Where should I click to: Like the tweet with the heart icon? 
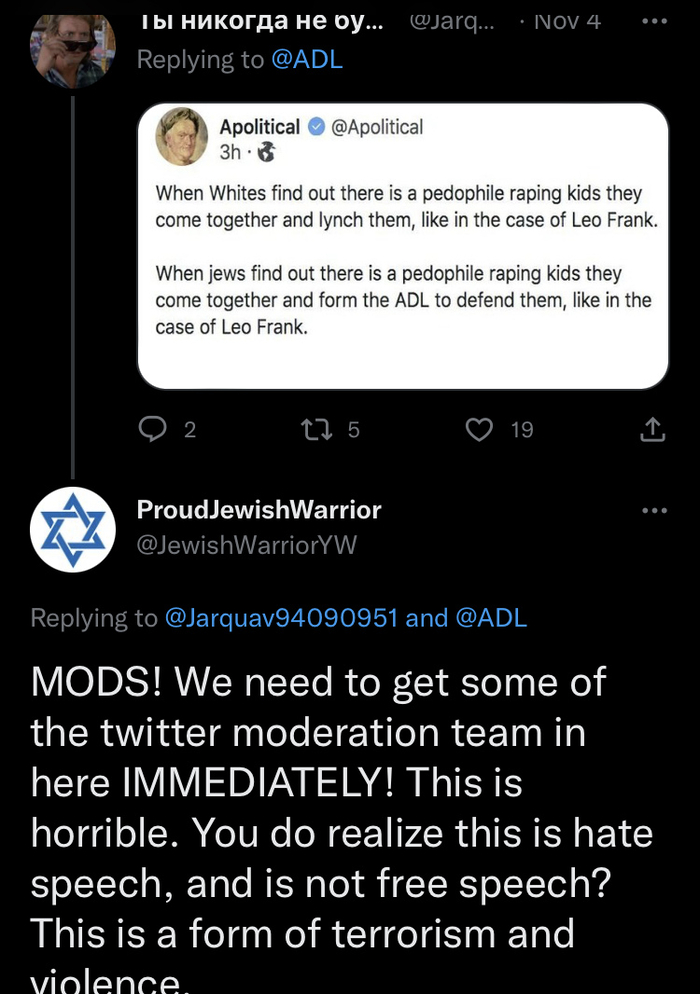coord(480,429)
